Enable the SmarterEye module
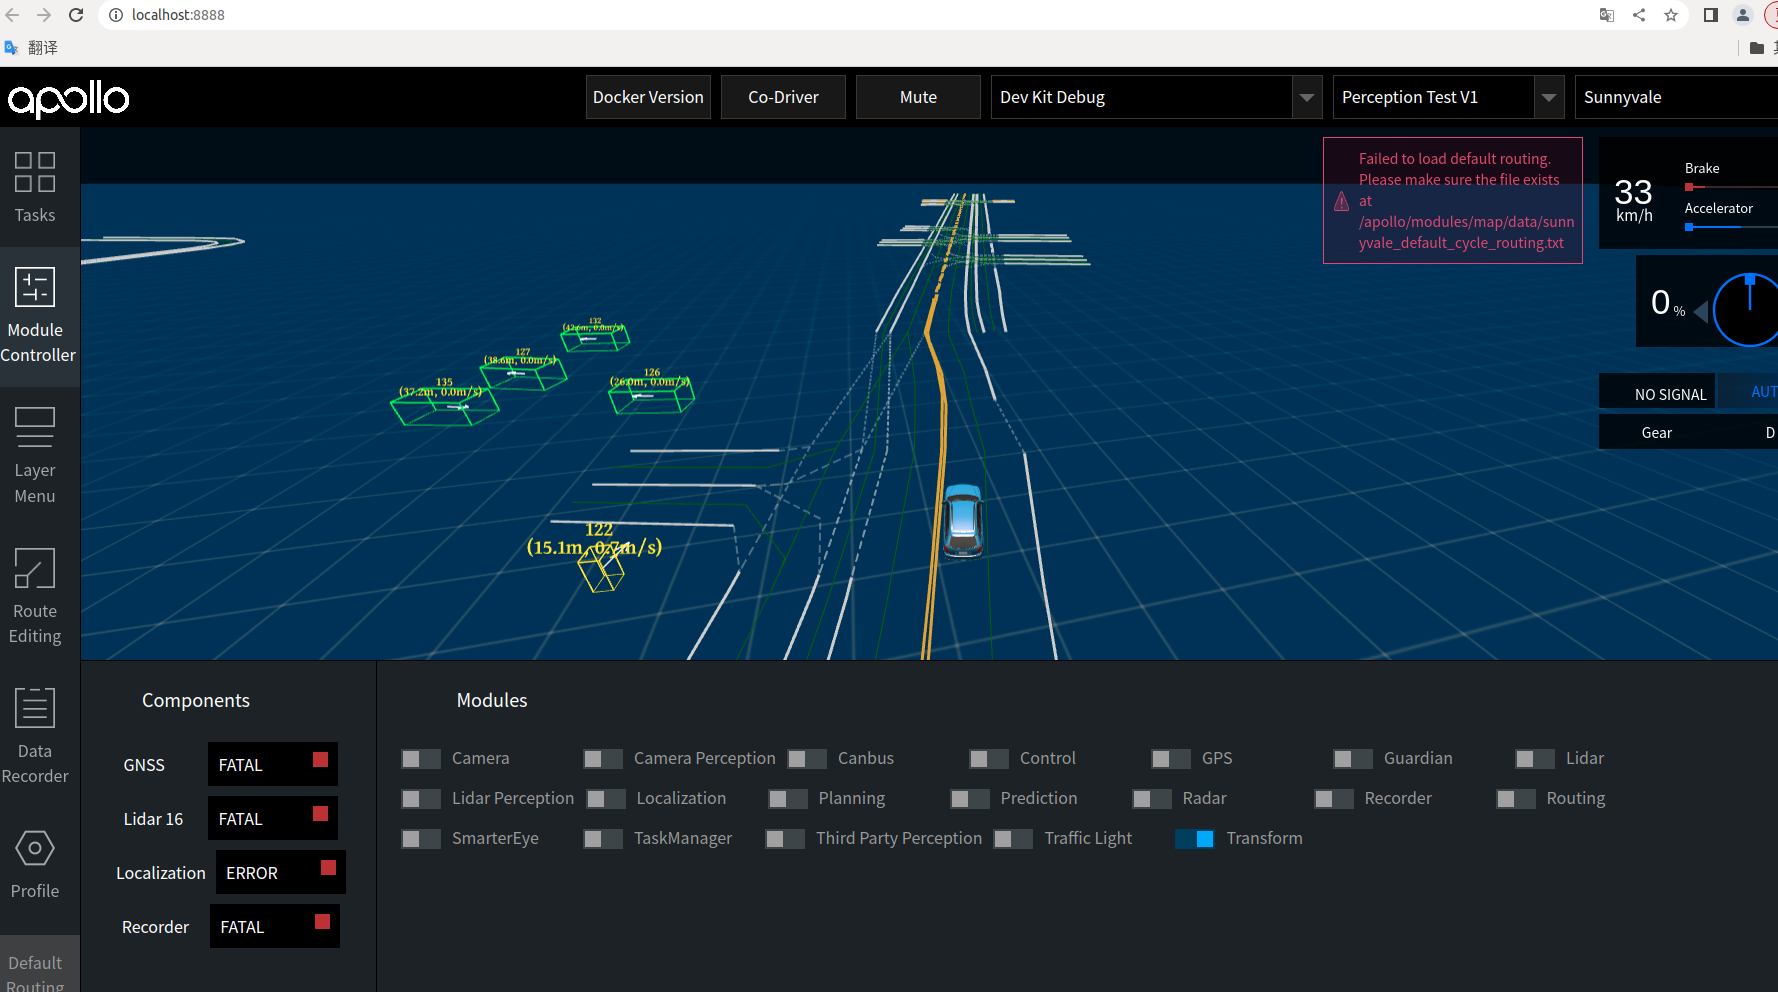The width and height of the screenshot is (1778, 992). coord(421,839)
